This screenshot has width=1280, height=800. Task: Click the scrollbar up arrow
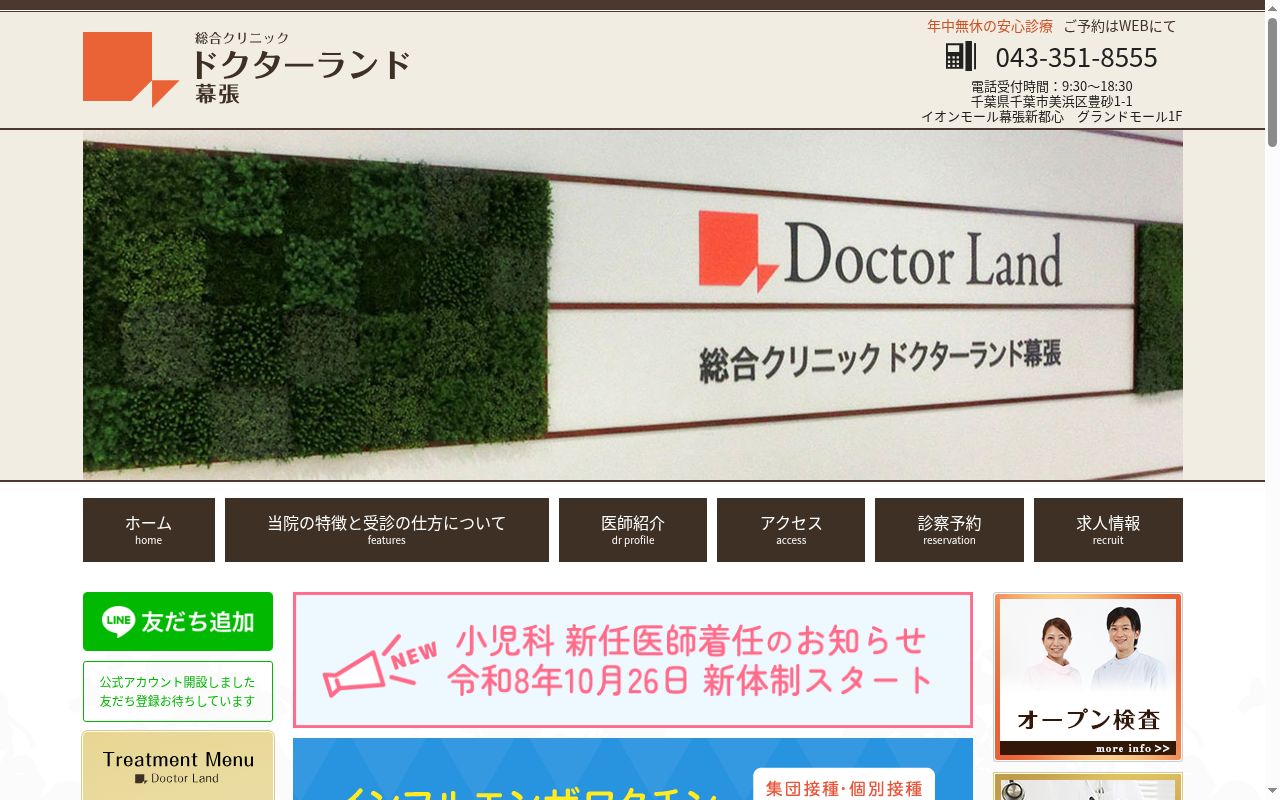(1272, 8)
